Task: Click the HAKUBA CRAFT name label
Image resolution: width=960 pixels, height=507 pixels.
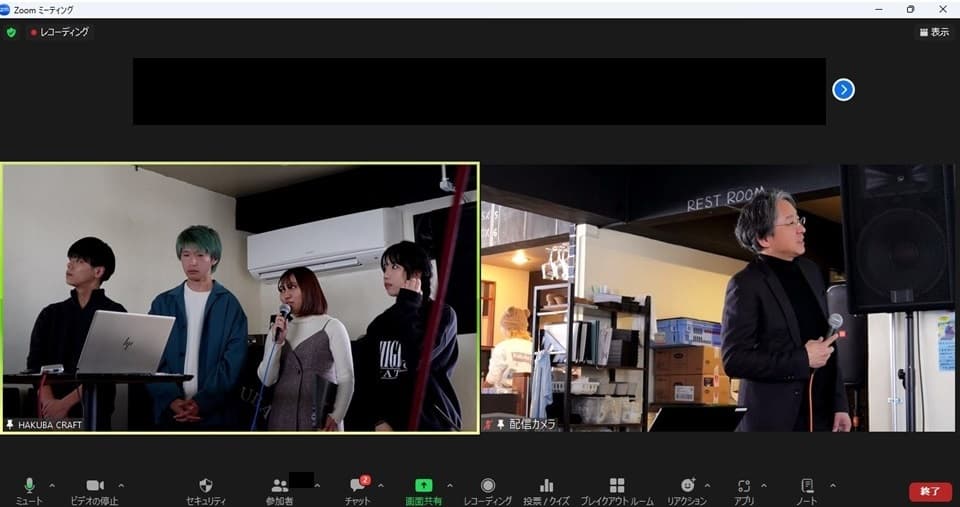Action: (x=50, y=425)
